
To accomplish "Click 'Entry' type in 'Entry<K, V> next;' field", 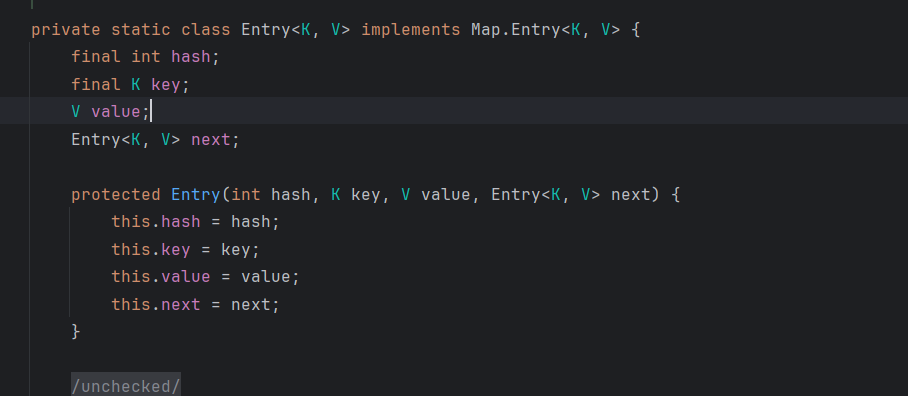I will click(x=96, y=140).
